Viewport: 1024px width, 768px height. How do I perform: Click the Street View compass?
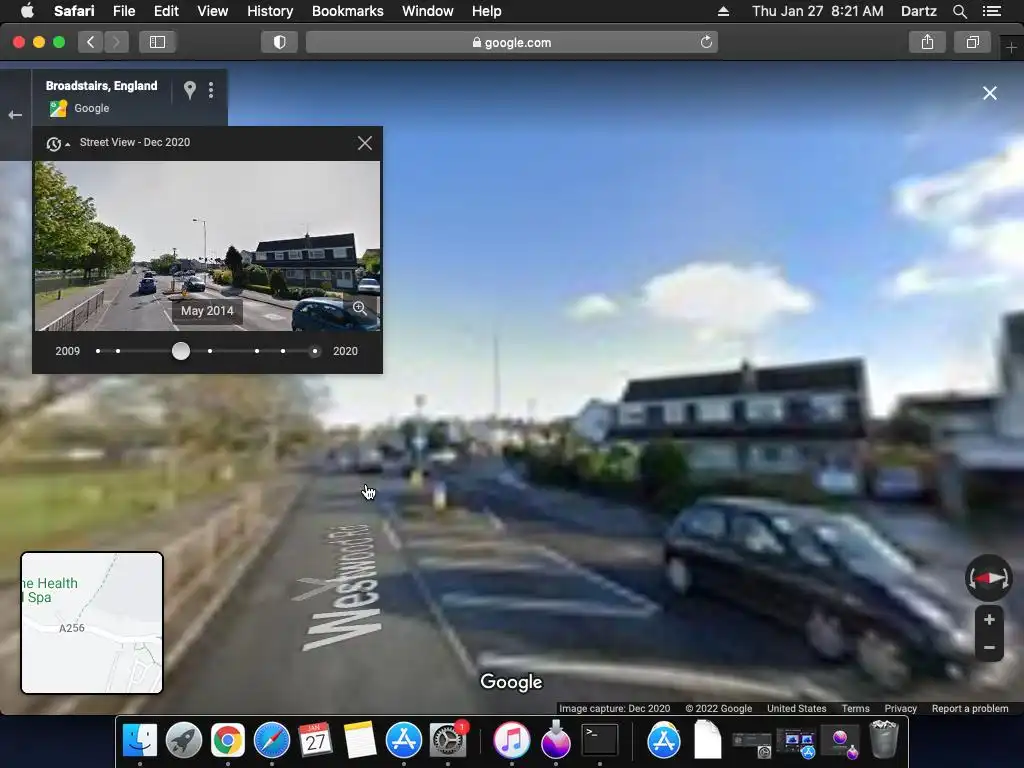tap(989, 578)
